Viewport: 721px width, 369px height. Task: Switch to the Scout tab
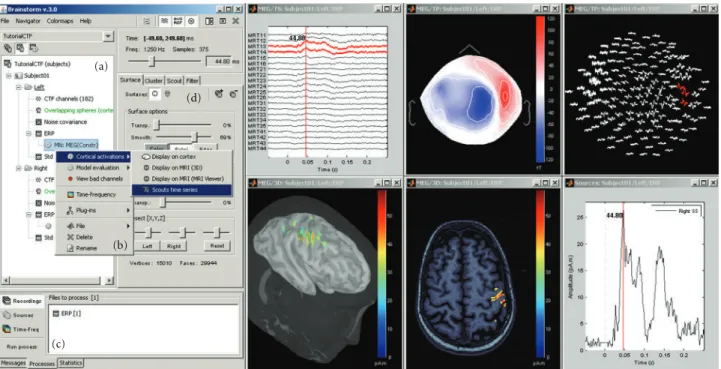pyautogui.click(x=174, y=81)
